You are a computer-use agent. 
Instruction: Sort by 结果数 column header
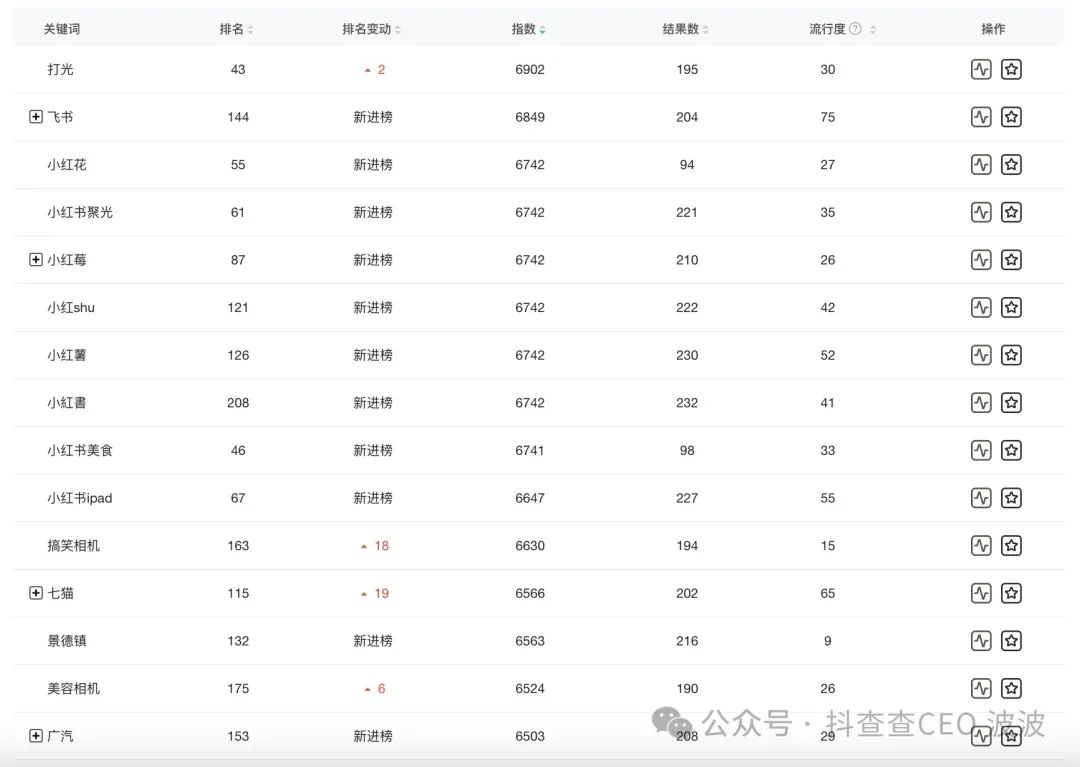(x=686, y=29)
